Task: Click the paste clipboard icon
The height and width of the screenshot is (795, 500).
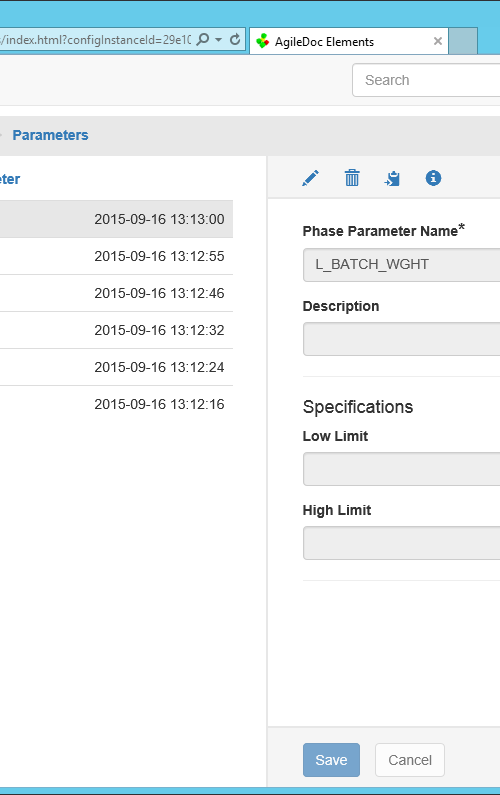Action: [x=392, y=178]
